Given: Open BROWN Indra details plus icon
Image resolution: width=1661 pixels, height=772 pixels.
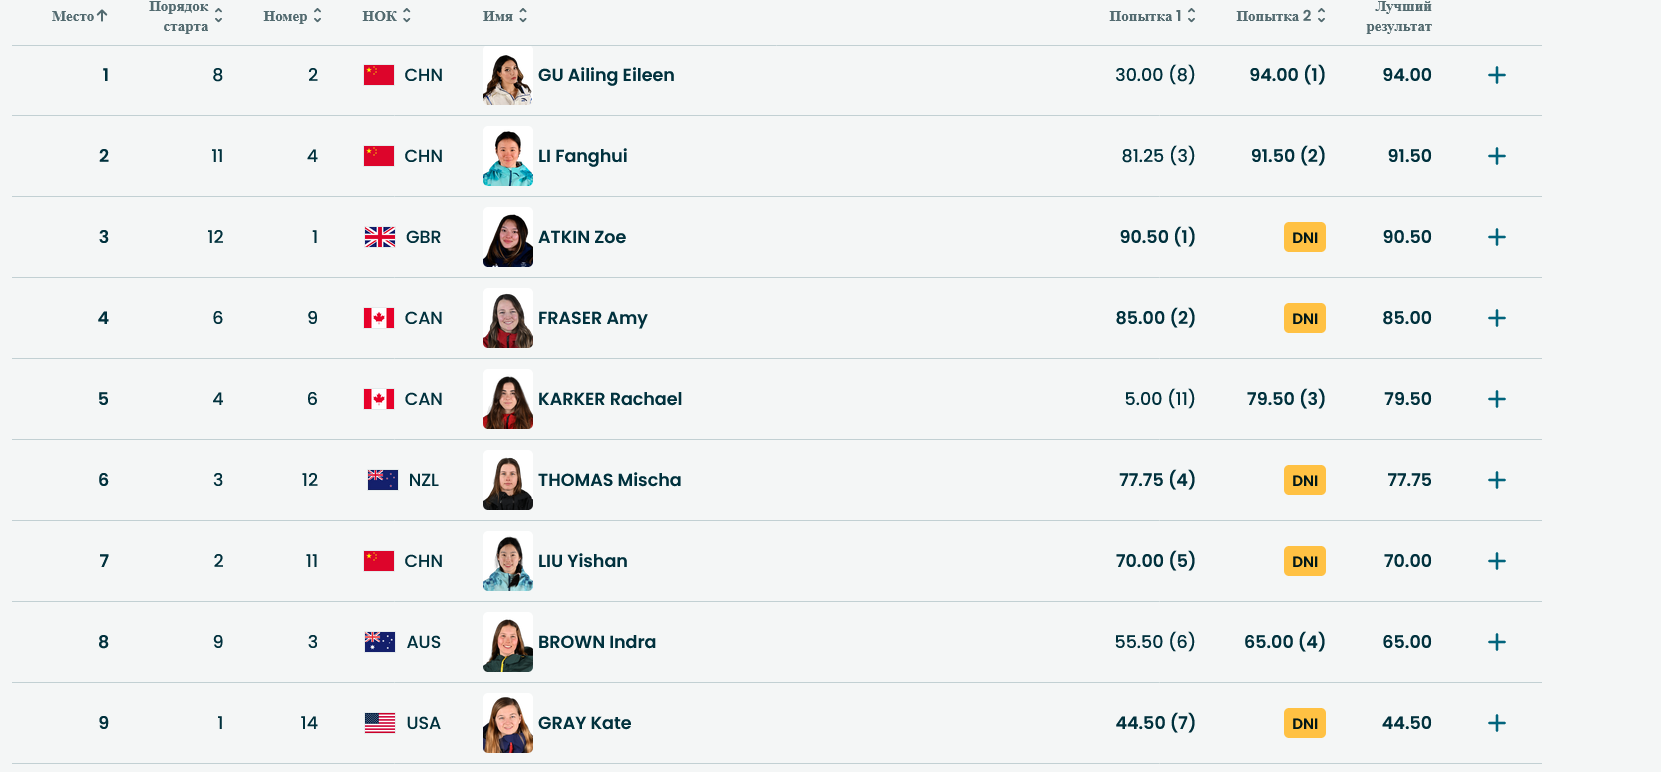Looking at the screenshot, I should (x=1496, y=642).
